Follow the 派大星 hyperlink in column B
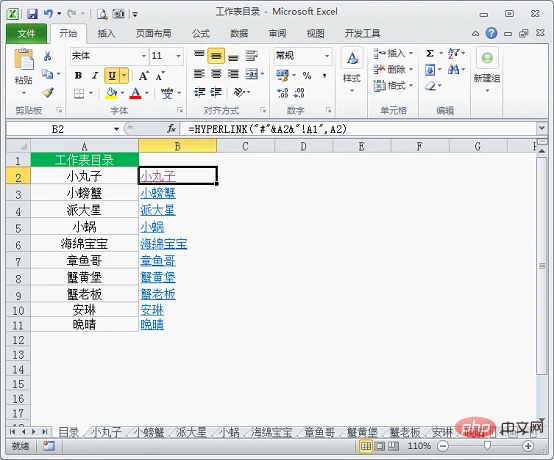Image resolution: width=554 pixels, height=460 pixels. (x=158, y=210)
